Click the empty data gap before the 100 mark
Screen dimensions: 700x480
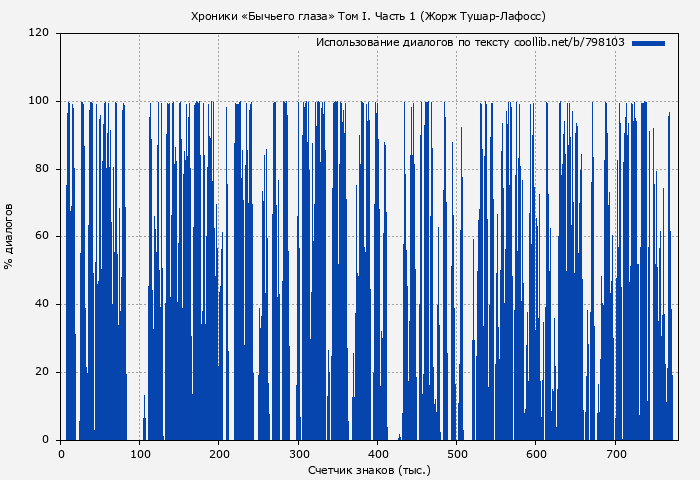tap(134, 300)
